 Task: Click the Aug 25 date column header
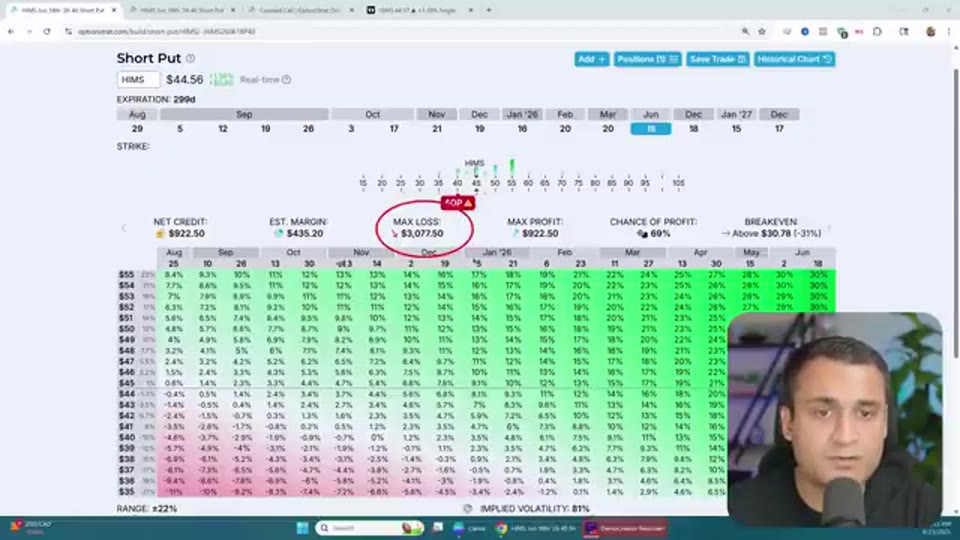click(x=174, y=264)
